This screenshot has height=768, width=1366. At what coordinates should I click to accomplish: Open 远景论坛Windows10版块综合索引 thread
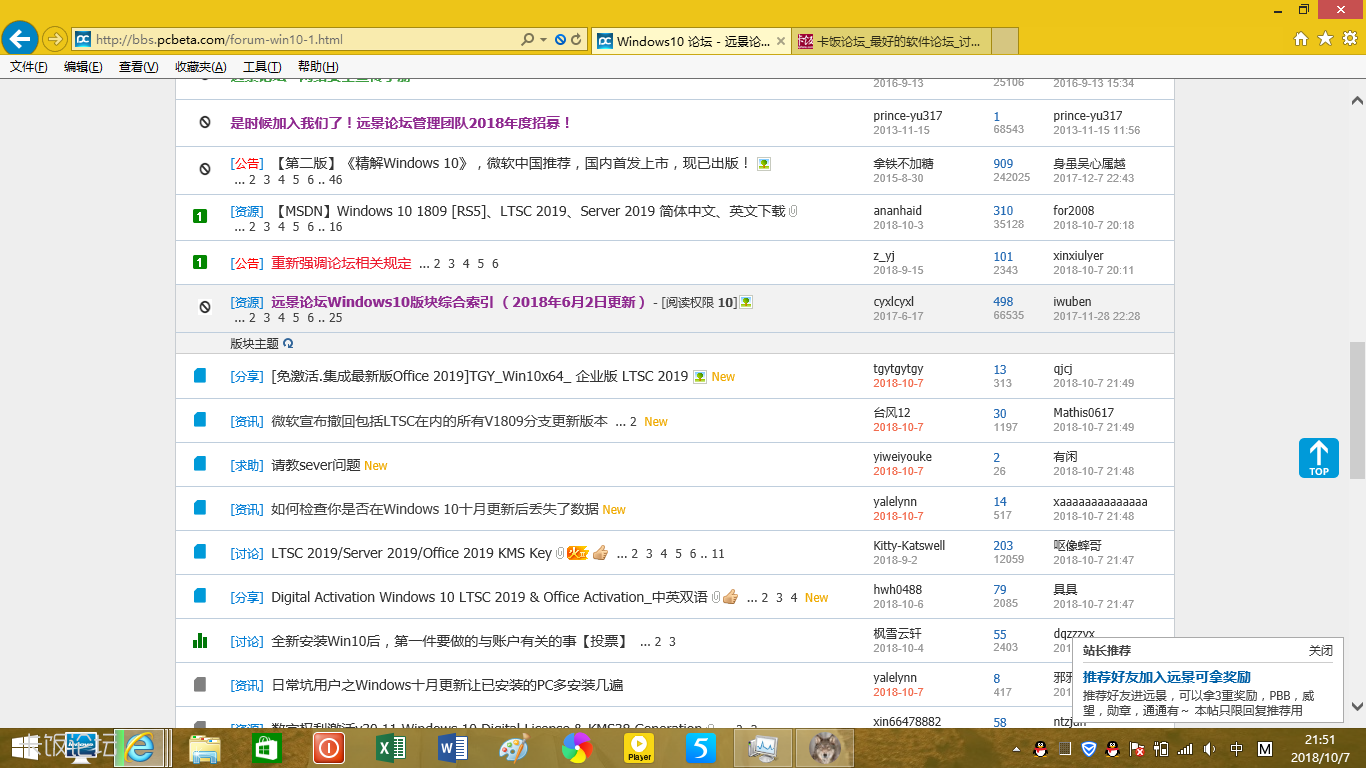459,302
